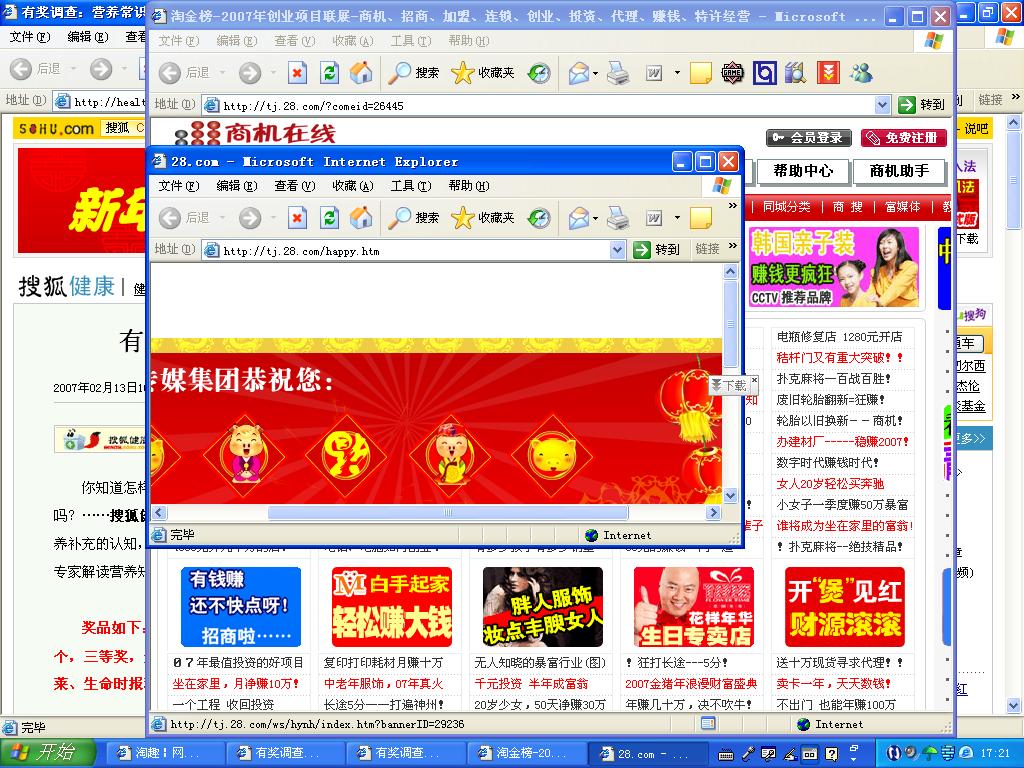Click help question icon on taskbar language bar

coord(831,754)
